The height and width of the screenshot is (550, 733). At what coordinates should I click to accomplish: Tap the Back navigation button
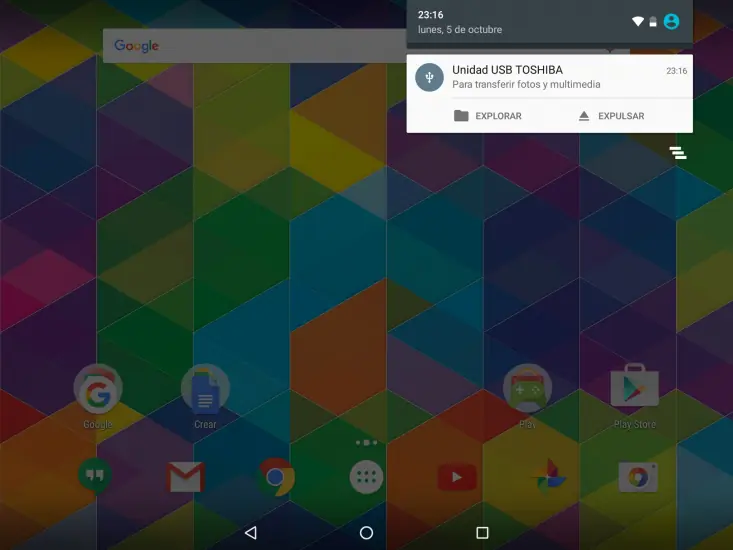tap(251, 533)
